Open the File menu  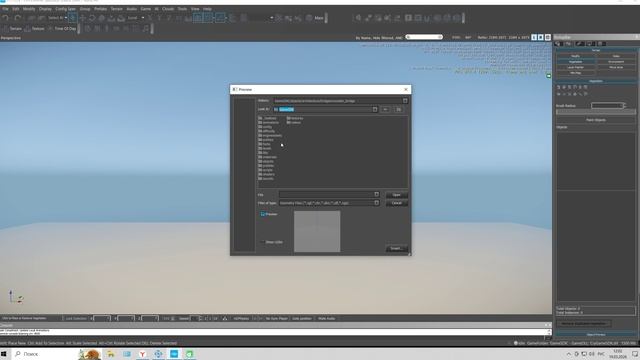pyautogui.click(x=5, y=9)
